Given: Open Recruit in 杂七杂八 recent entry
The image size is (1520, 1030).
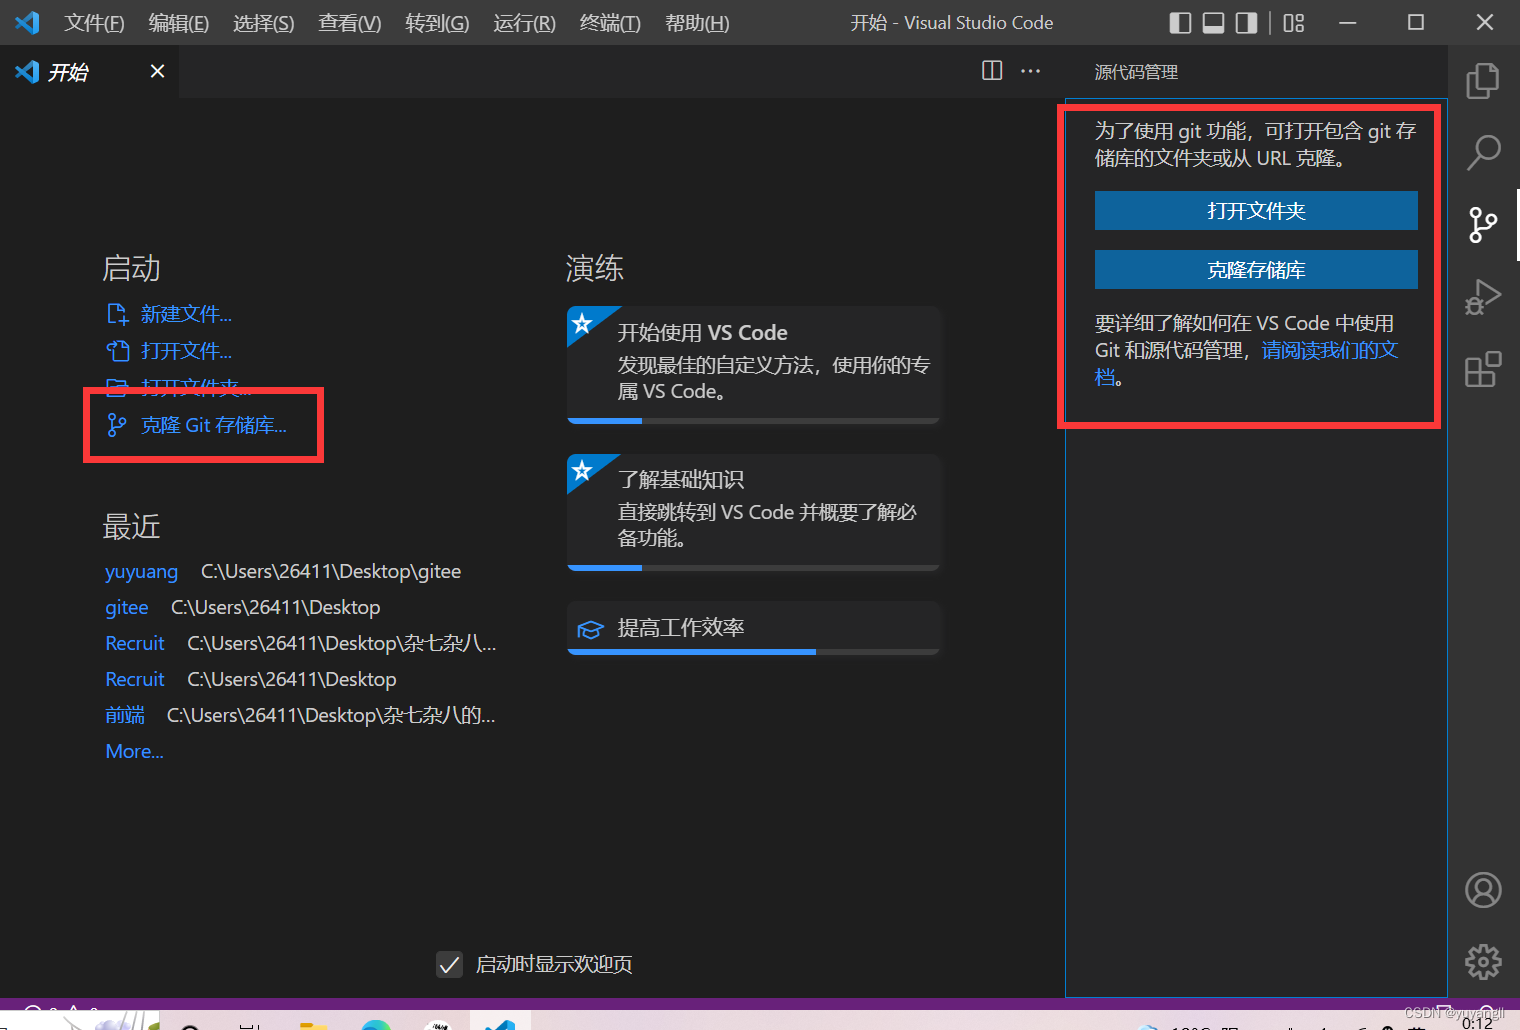Looking at the screenshot, I should (x=134, y=644).
